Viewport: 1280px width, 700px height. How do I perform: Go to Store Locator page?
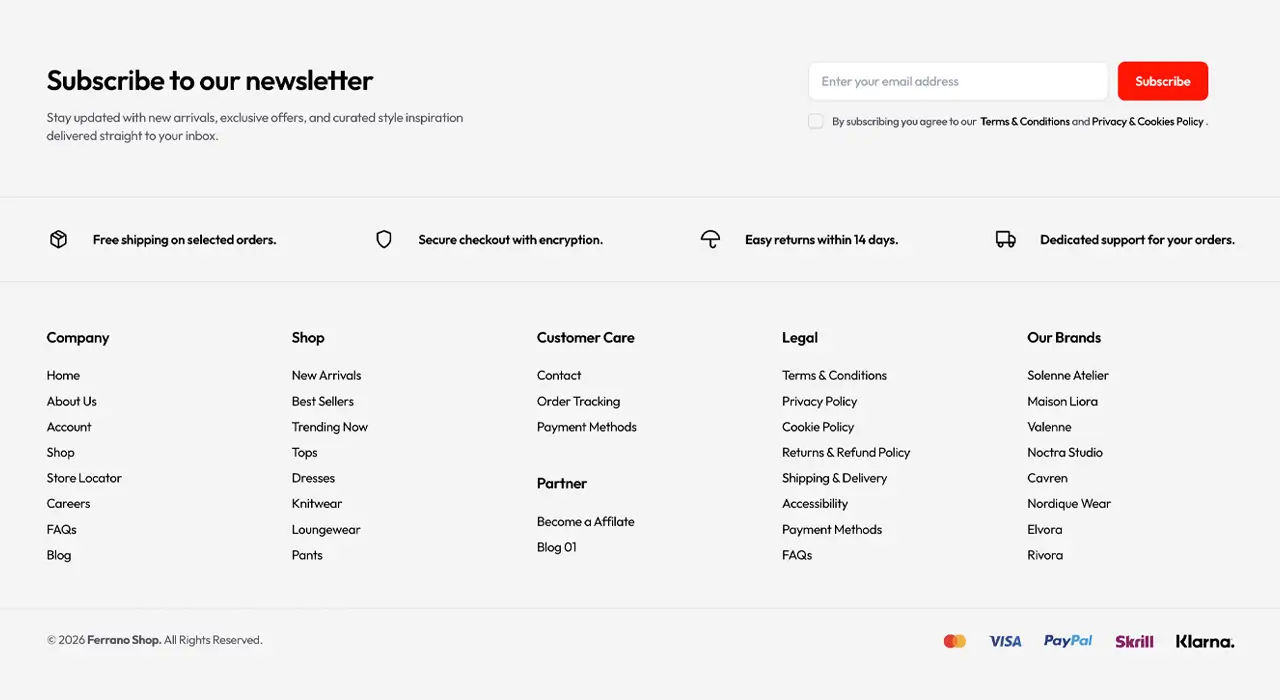click(x=84, y=478)
